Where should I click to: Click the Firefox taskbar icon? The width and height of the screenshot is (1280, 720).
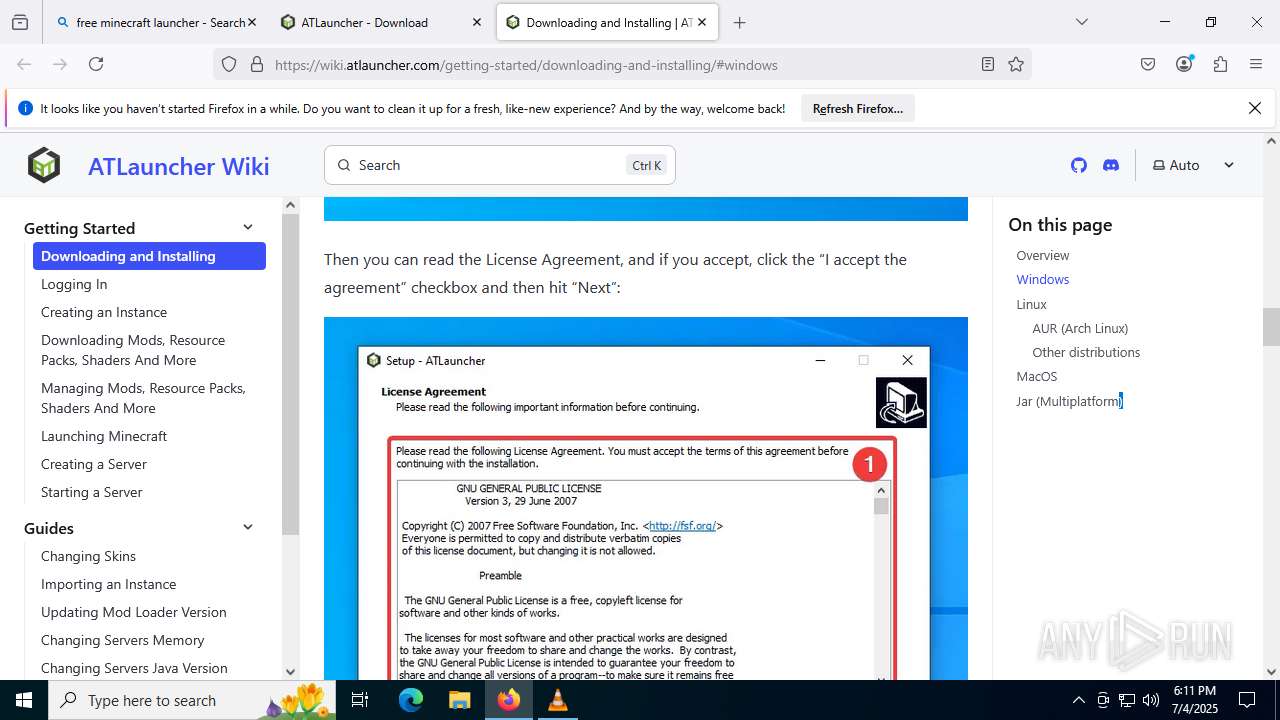coord(508,700)
